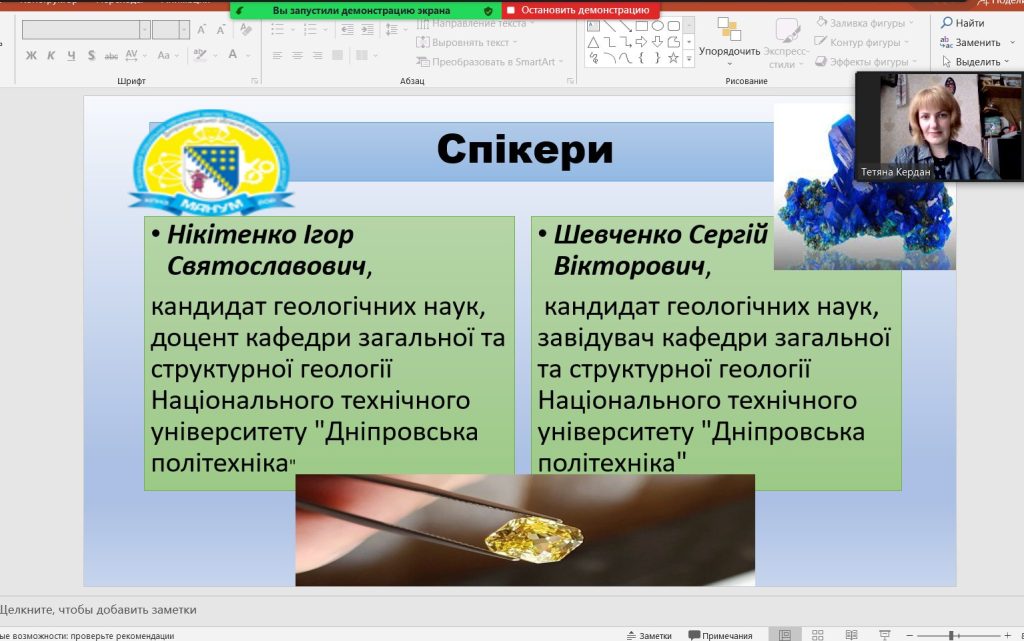Select the oval shape
Screen dimensions: 1024x641
pyautogui.click(x=658, y=26)
